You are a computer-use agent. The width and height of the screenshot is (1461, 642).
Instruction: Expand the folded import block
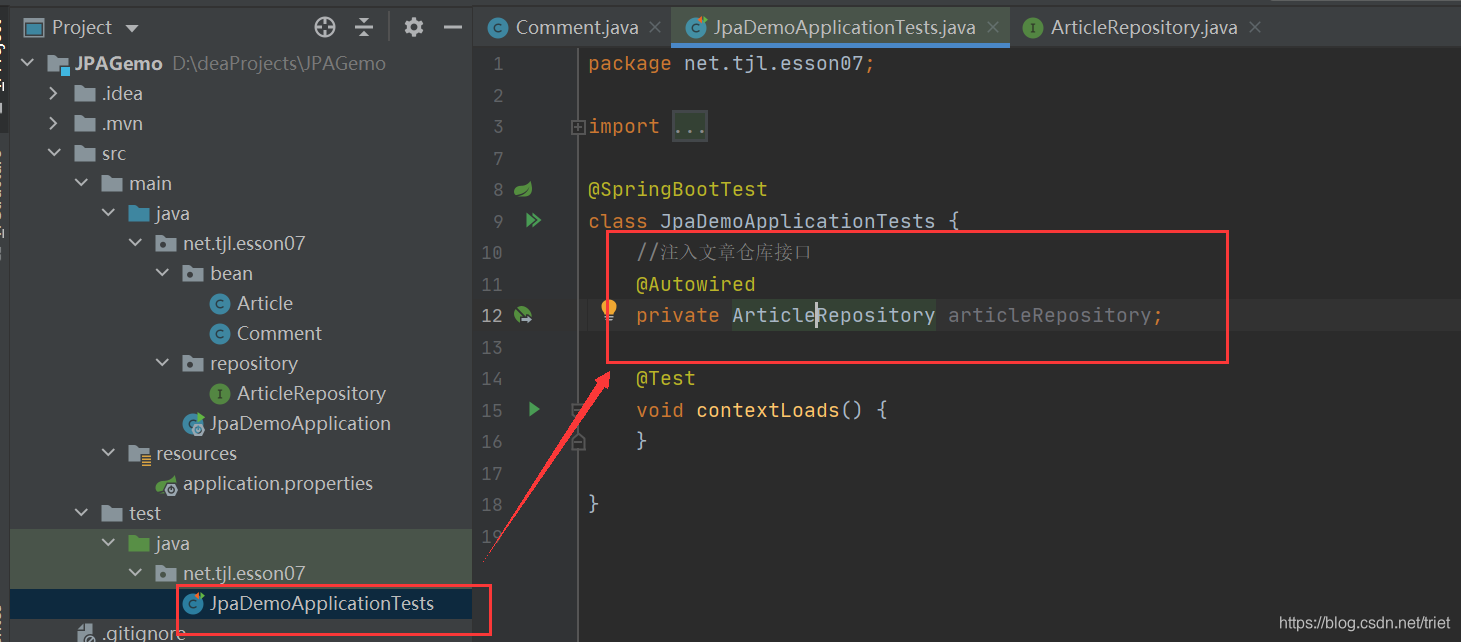(x=577, y=127)
